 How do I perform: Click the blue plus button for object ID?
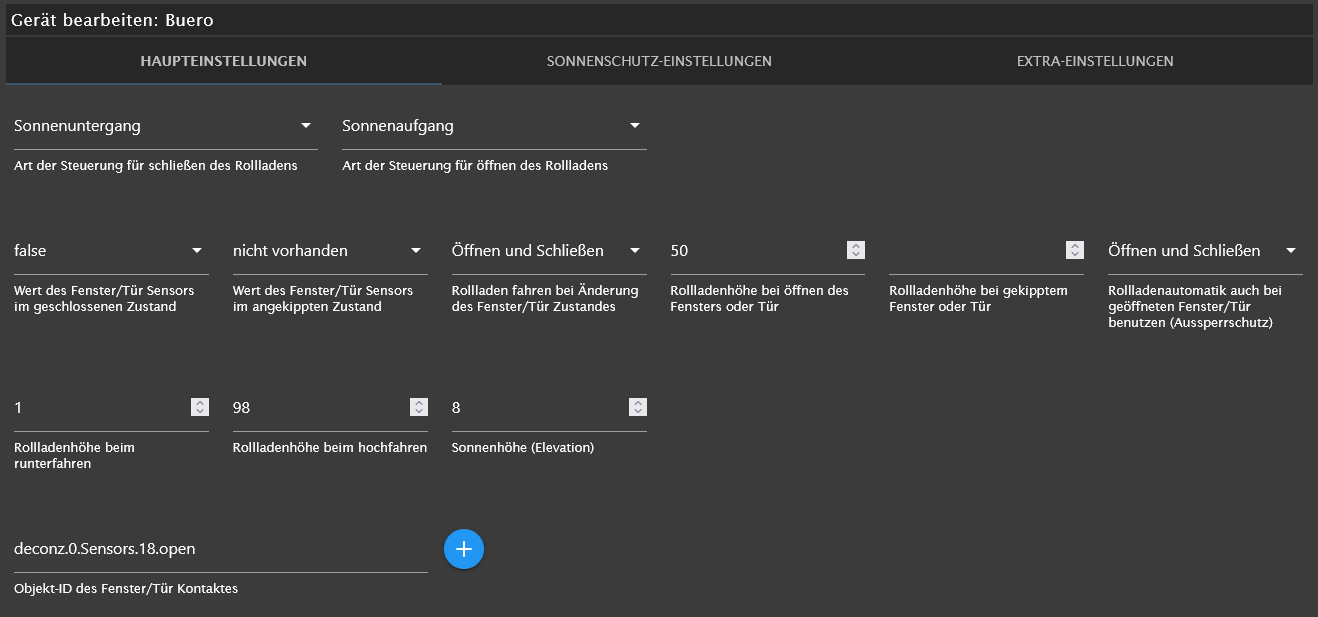[x=464, y=549]
